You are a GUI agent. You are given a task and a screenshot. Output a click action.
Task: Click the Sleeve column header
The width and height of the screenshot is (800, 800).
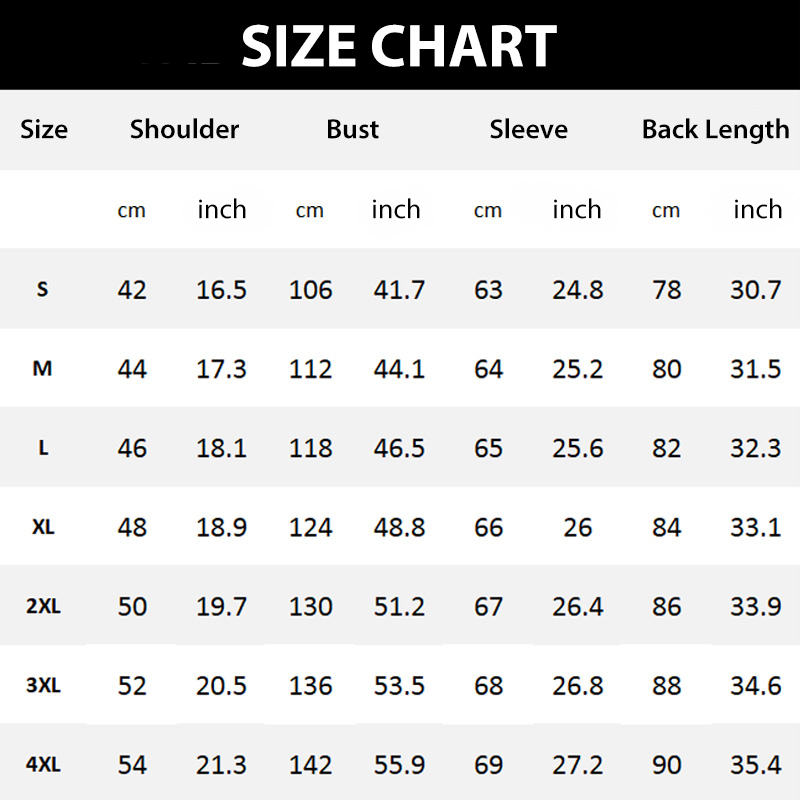click(529, 129)
